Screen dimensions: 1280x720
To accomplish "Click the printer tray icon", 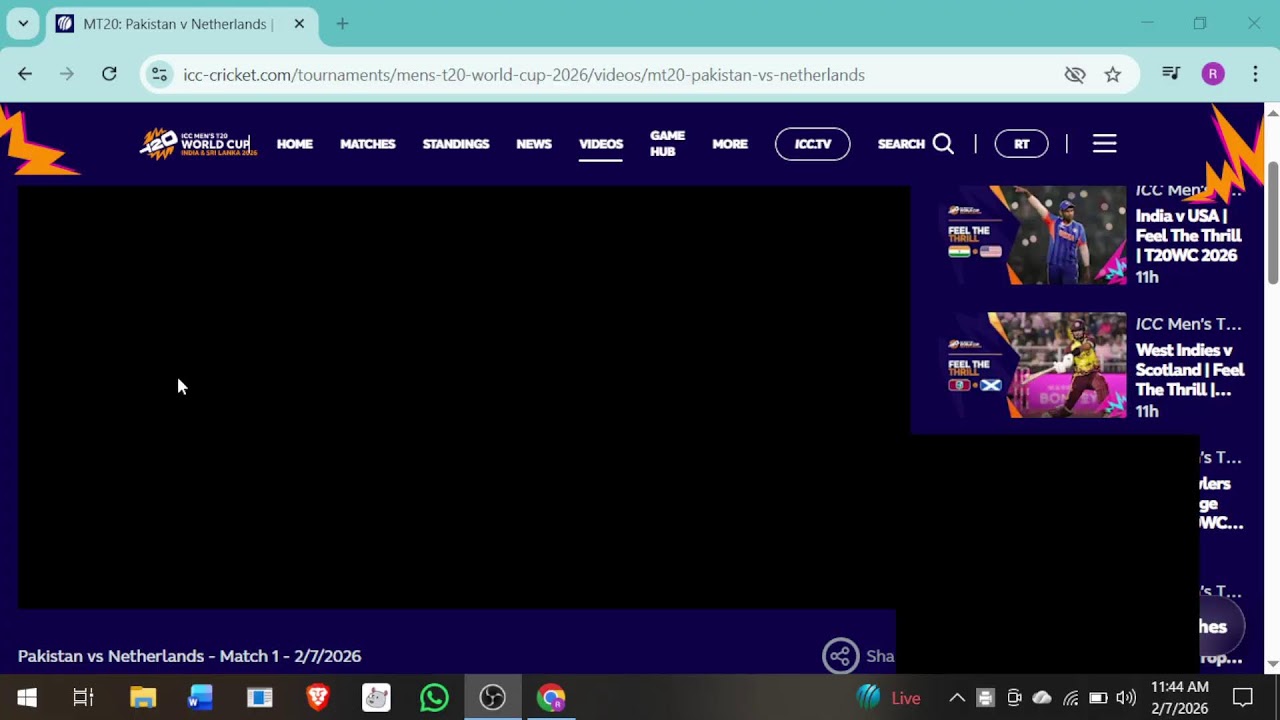I will pos(985,698).
